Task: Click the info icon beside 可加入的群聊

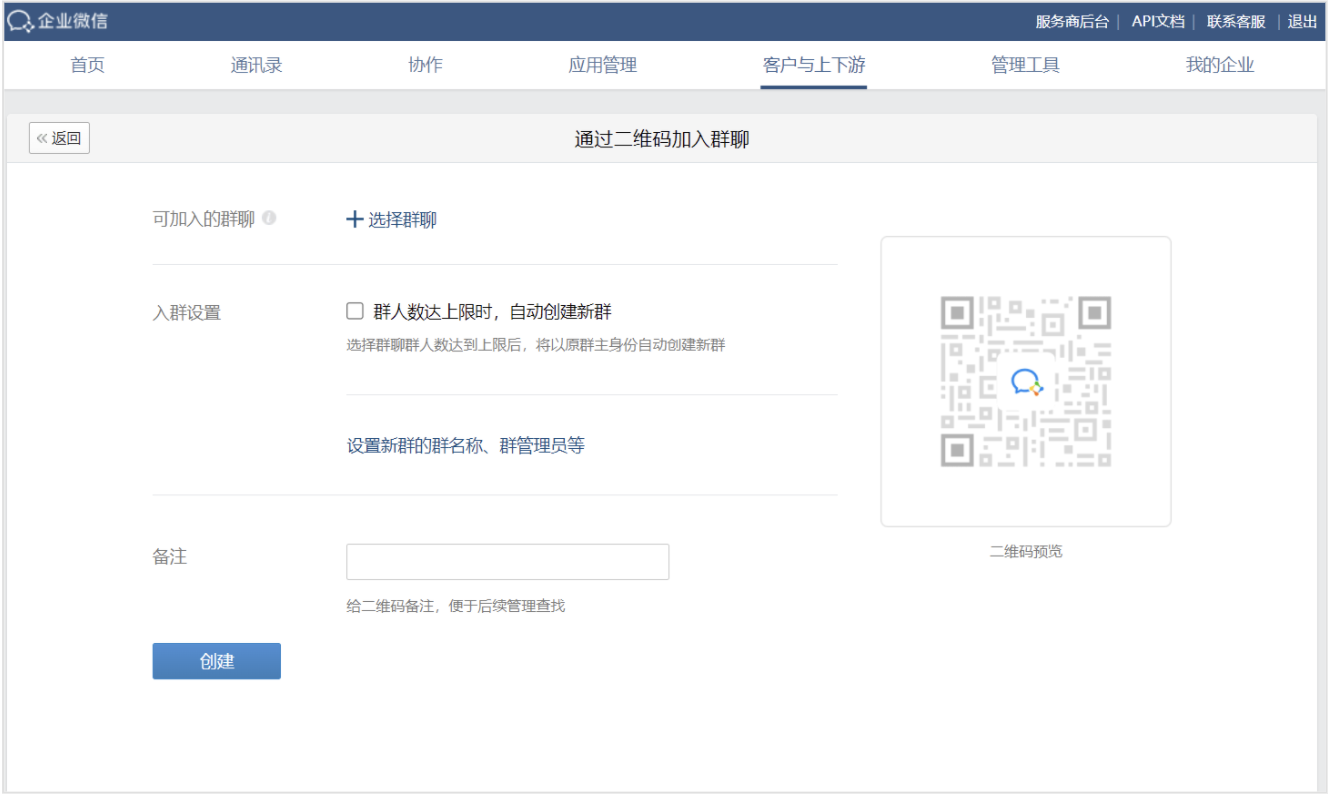Action: 269,218
